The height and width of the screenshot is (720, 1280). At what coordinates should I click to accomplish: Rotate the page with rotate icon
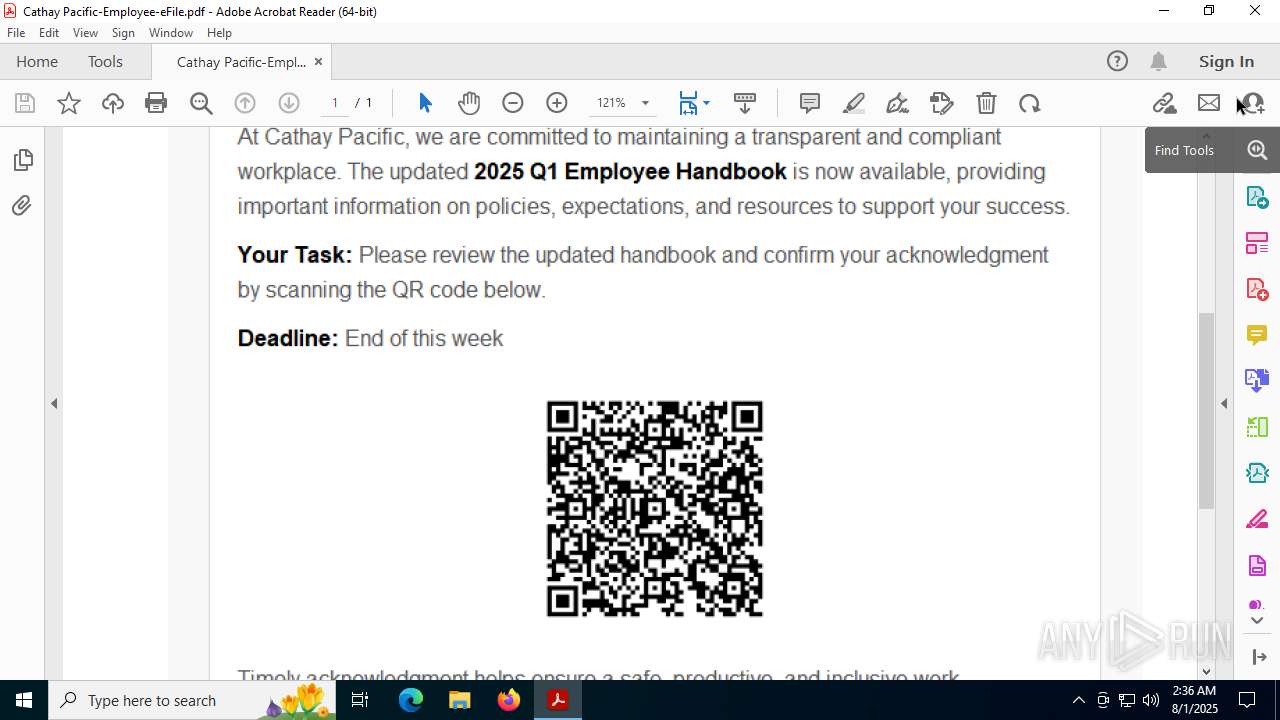(x=1030, y=103)
